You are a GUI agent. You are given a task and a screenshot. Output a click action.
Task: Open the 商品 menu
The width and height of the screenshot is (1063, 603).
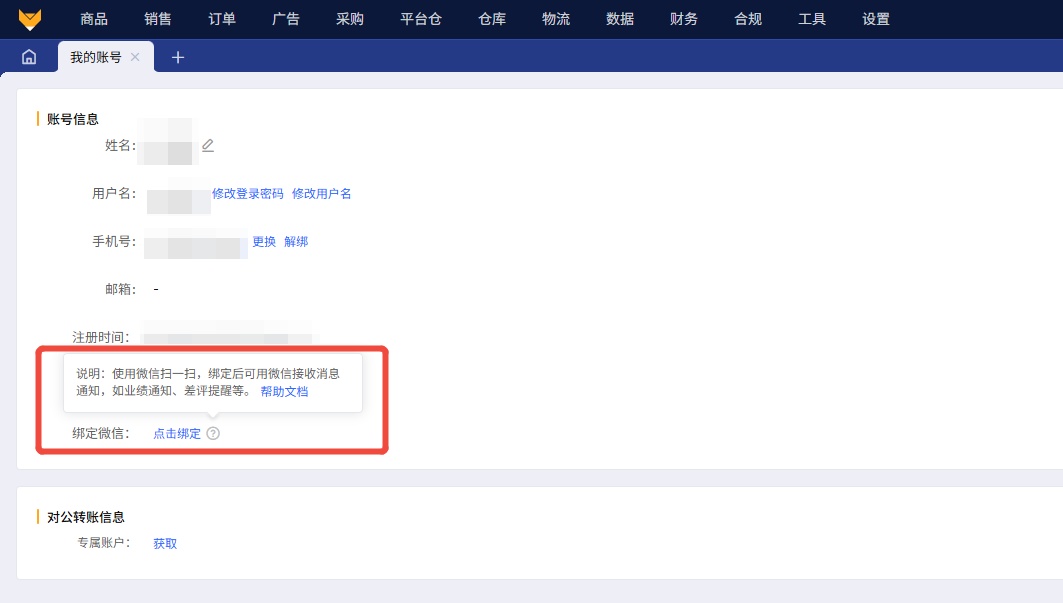click(94, 19)
